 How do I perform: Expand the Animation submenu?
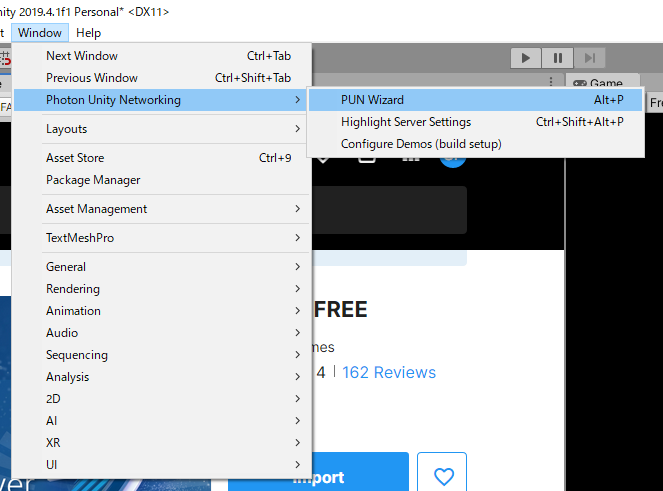(x=162, y=311)
